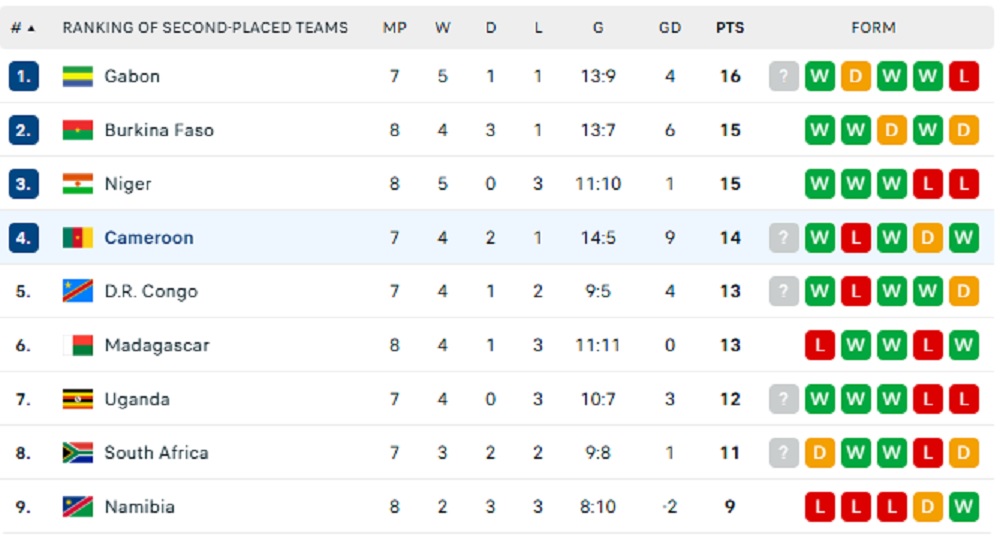Click Cameroon's upcoming match question mark badge
This screenshot has width=1000, height=544.
pos(784,238)
